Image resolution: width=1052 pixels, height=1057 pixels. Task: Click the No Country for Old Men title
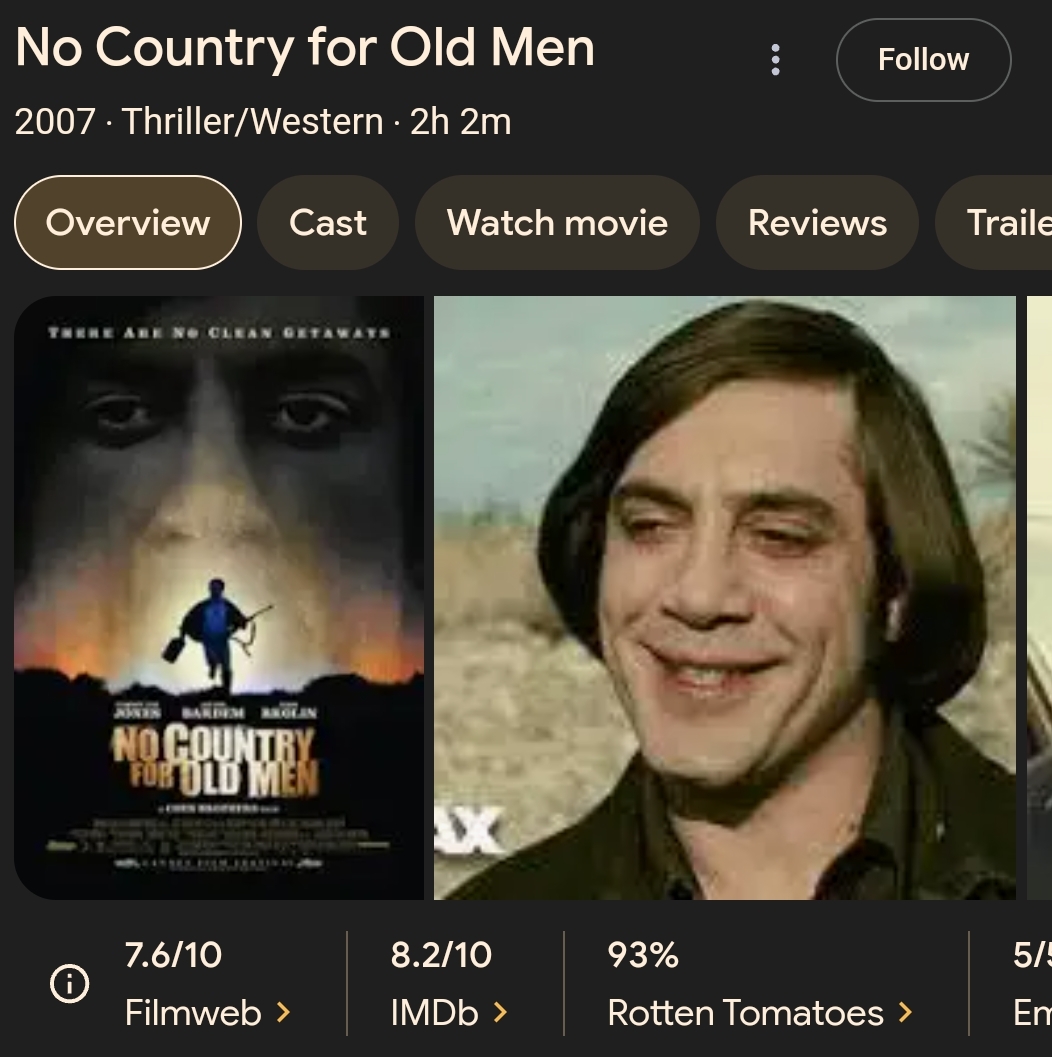[x=305, y=48]
